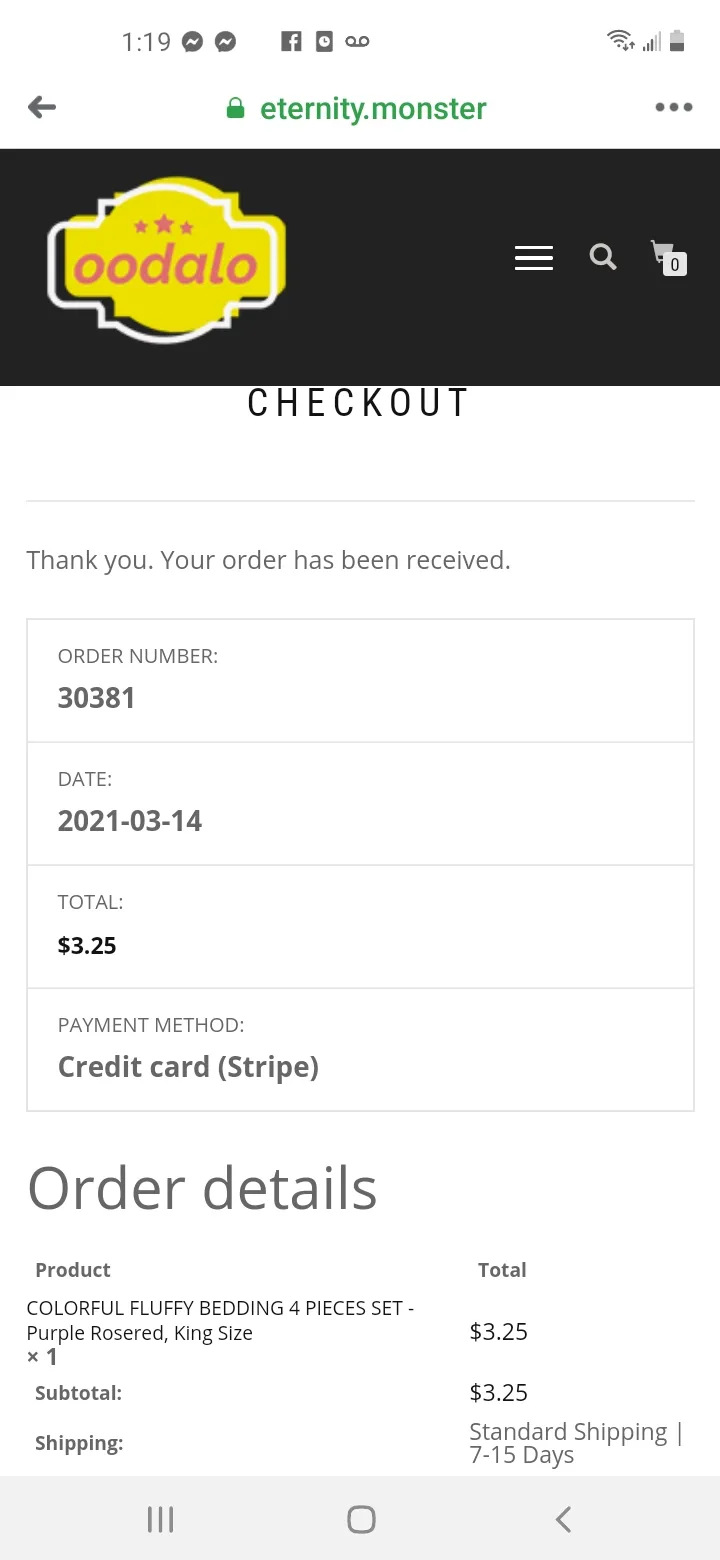
Task: Select the order number 30381
Action: click(x=96, y=698)
